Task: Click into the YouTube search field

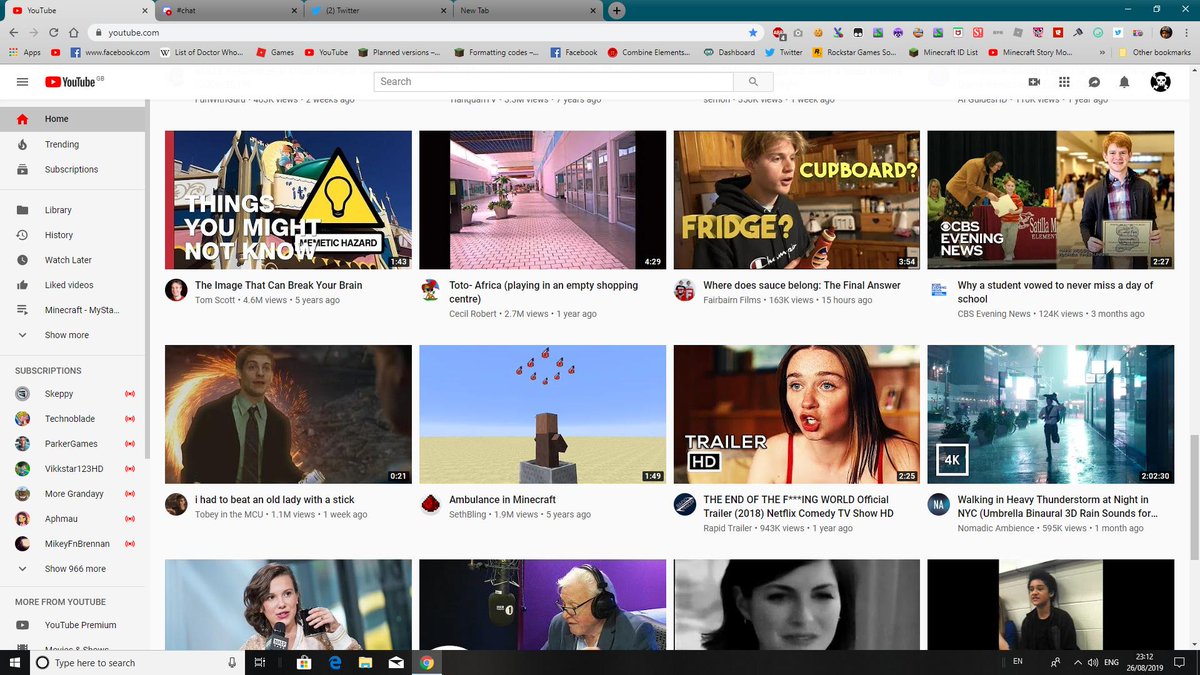Action: pyautogui.click(x=553, y=82)
